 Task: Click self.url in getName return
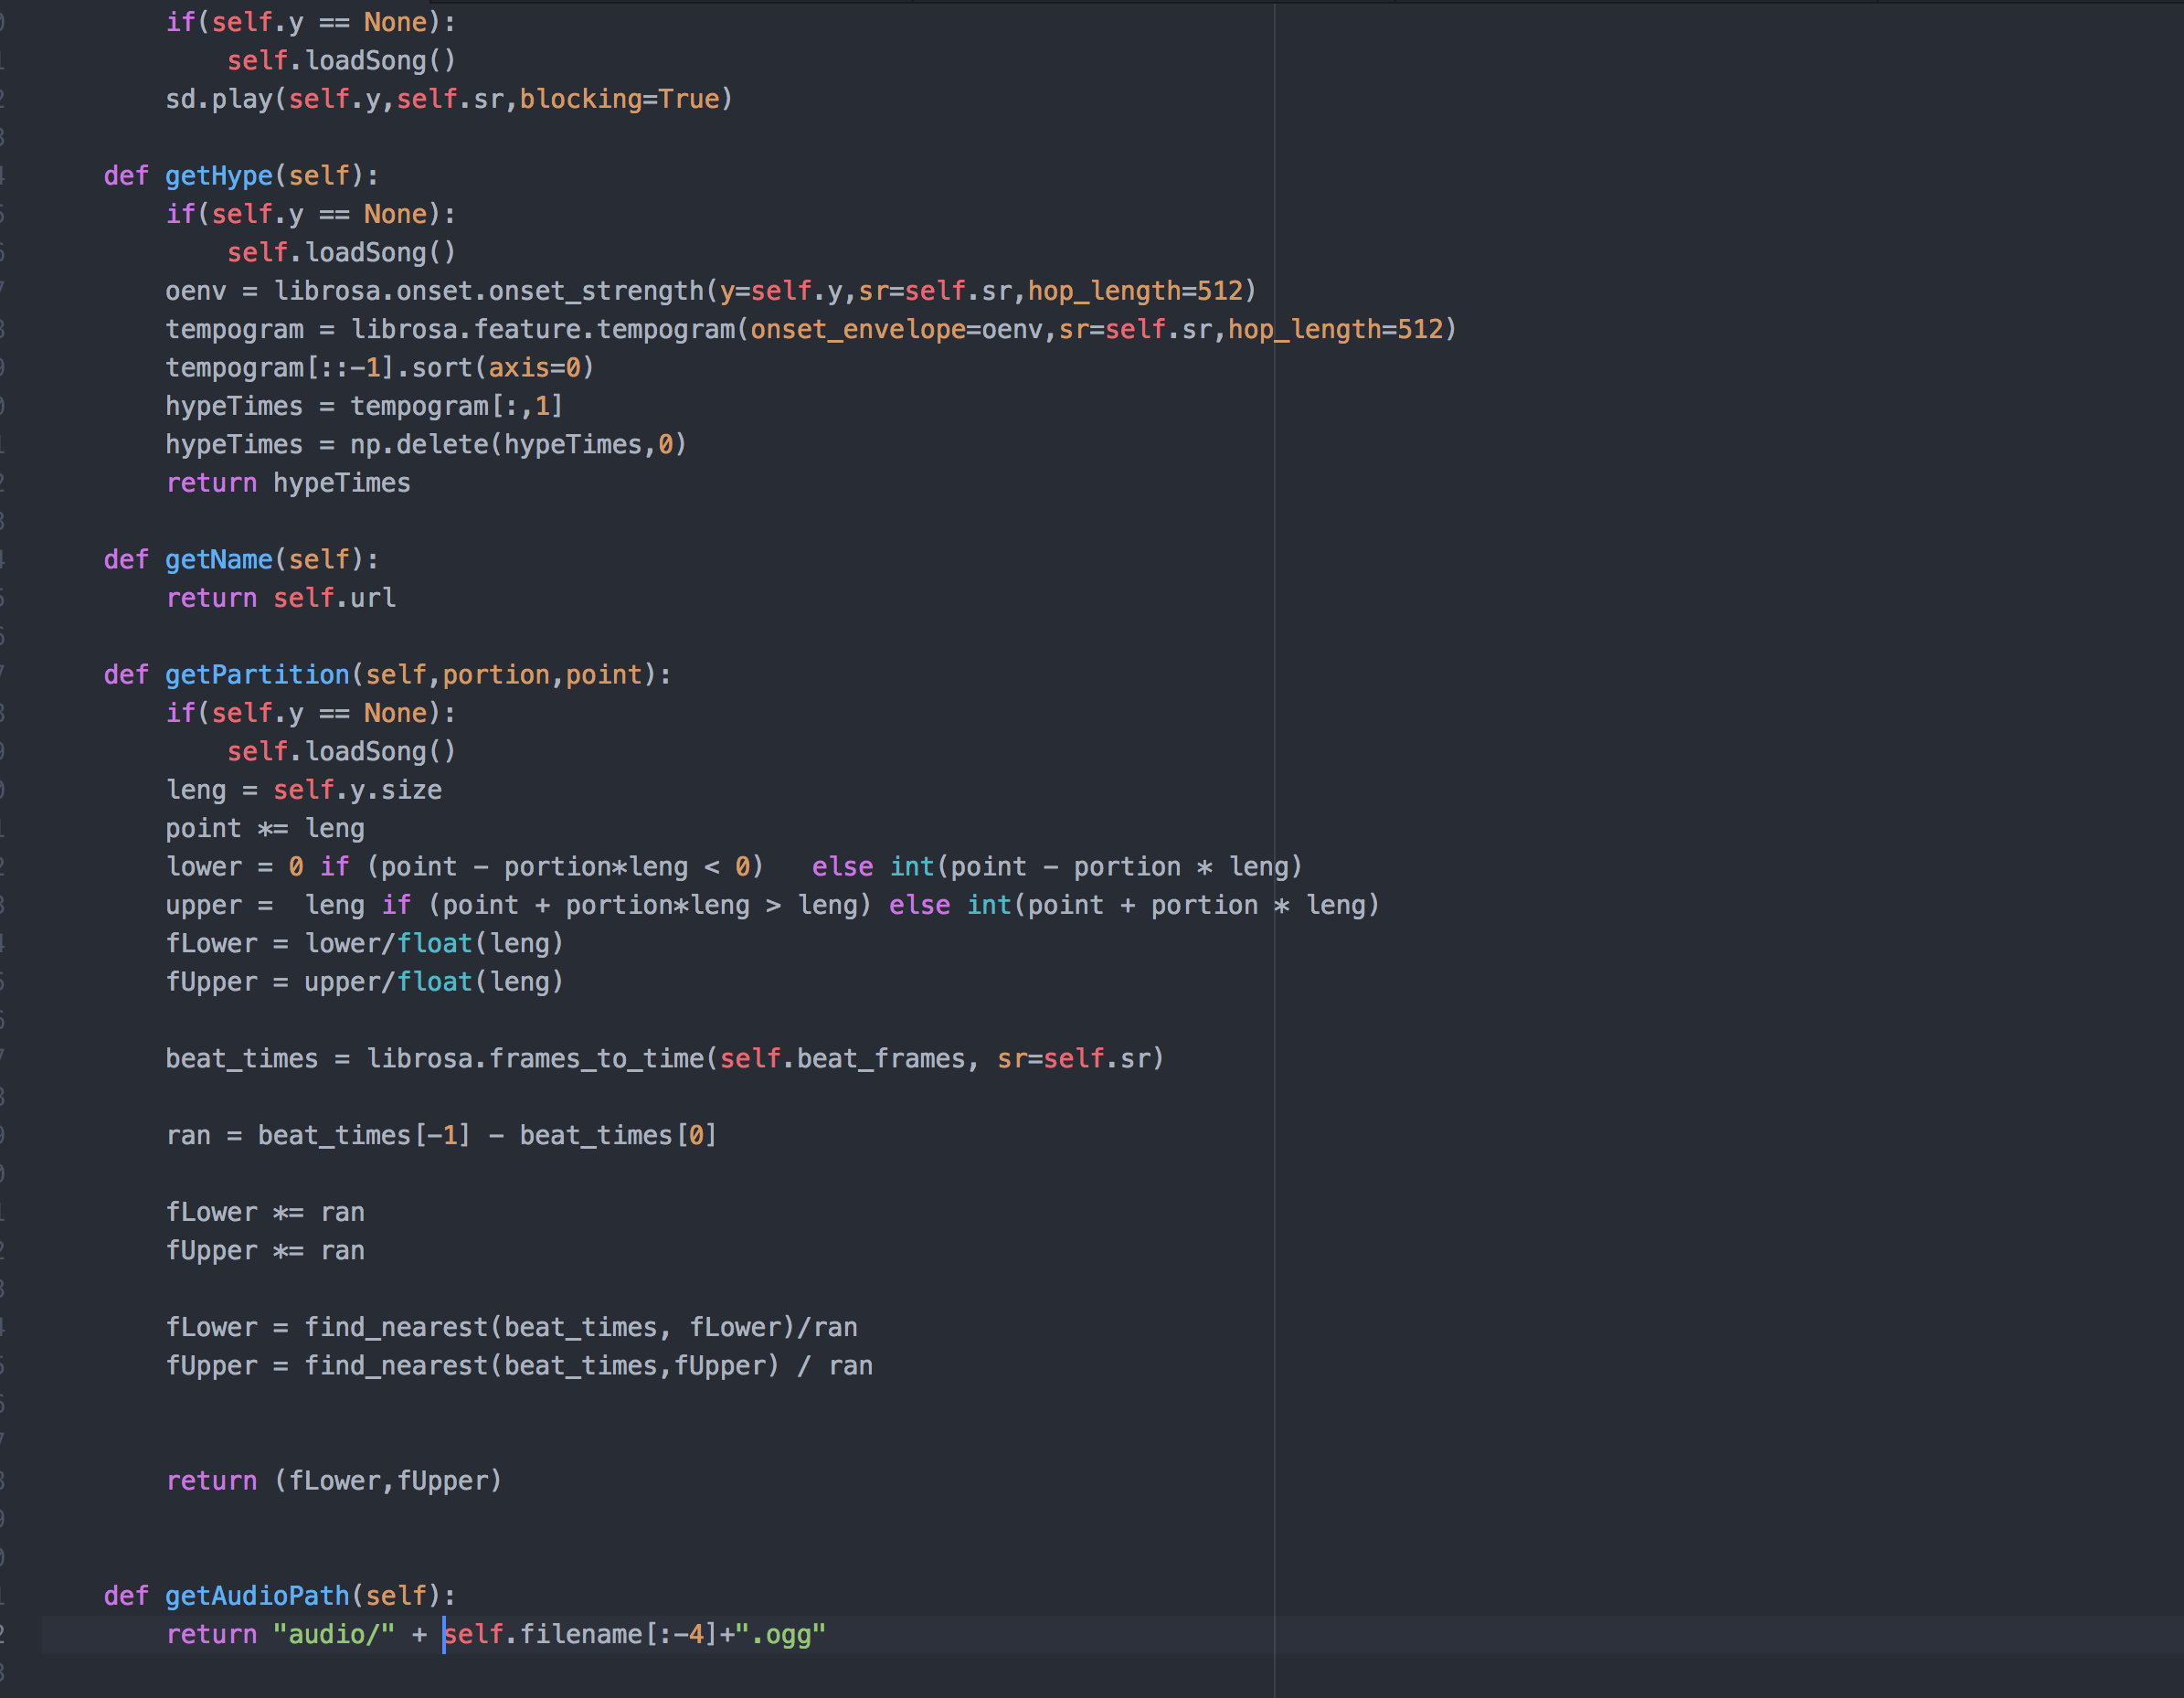click(334, 598)
